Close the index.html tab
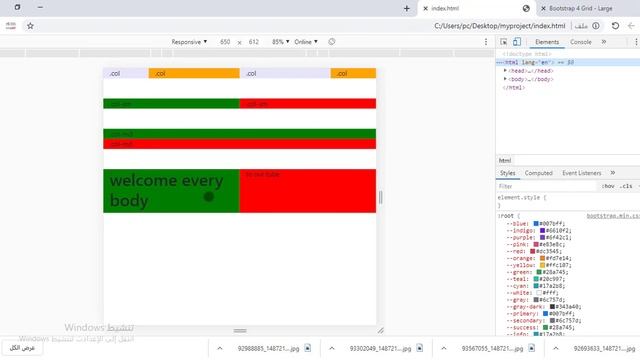Viewport: 640px width, 360px height. click(x=425, y=9)
